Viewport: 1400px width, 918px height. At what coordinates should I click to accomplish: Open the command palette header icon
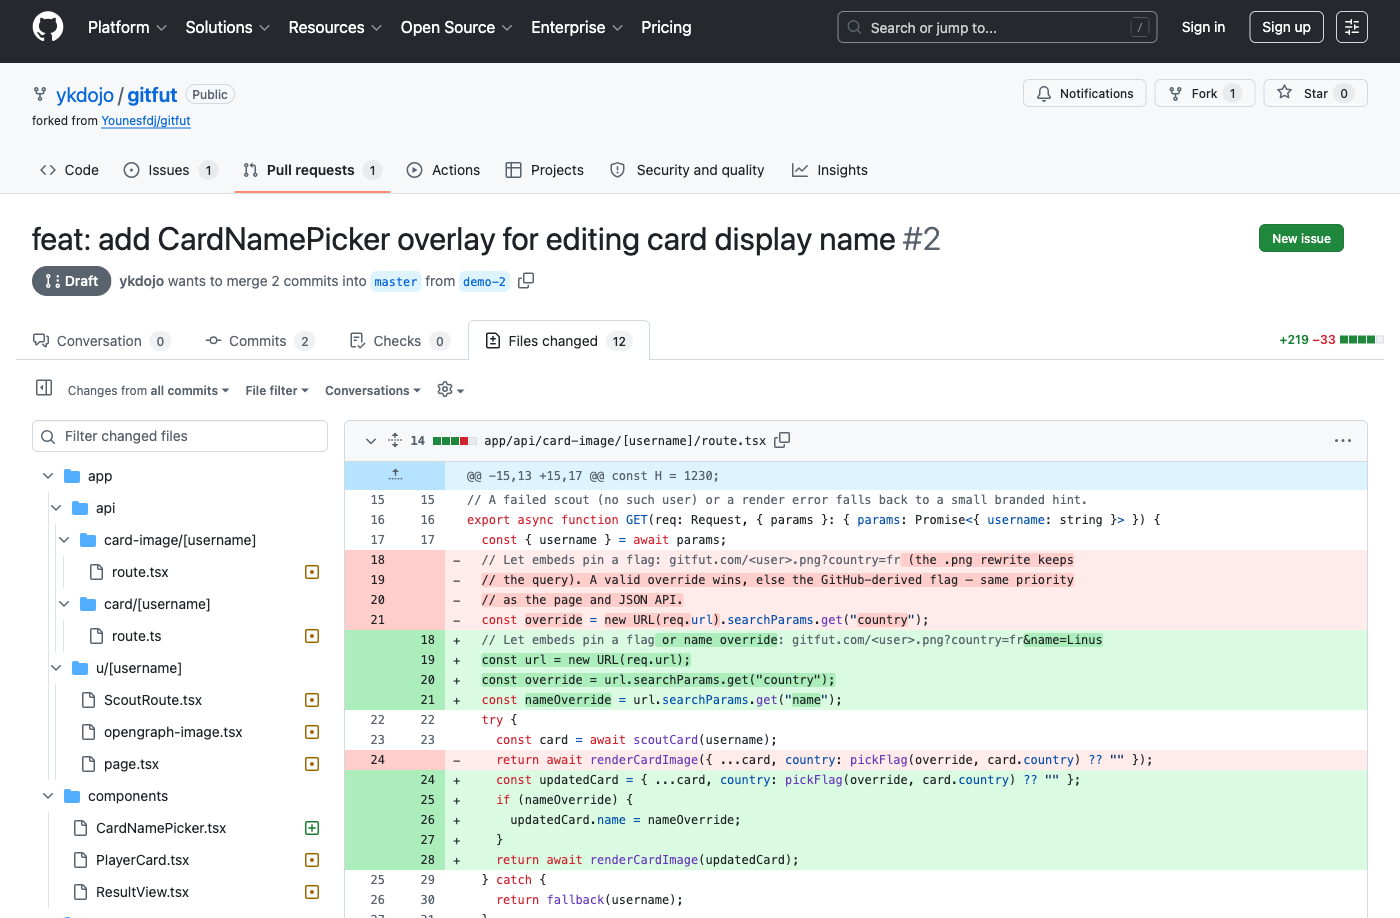pos(1352,27)
